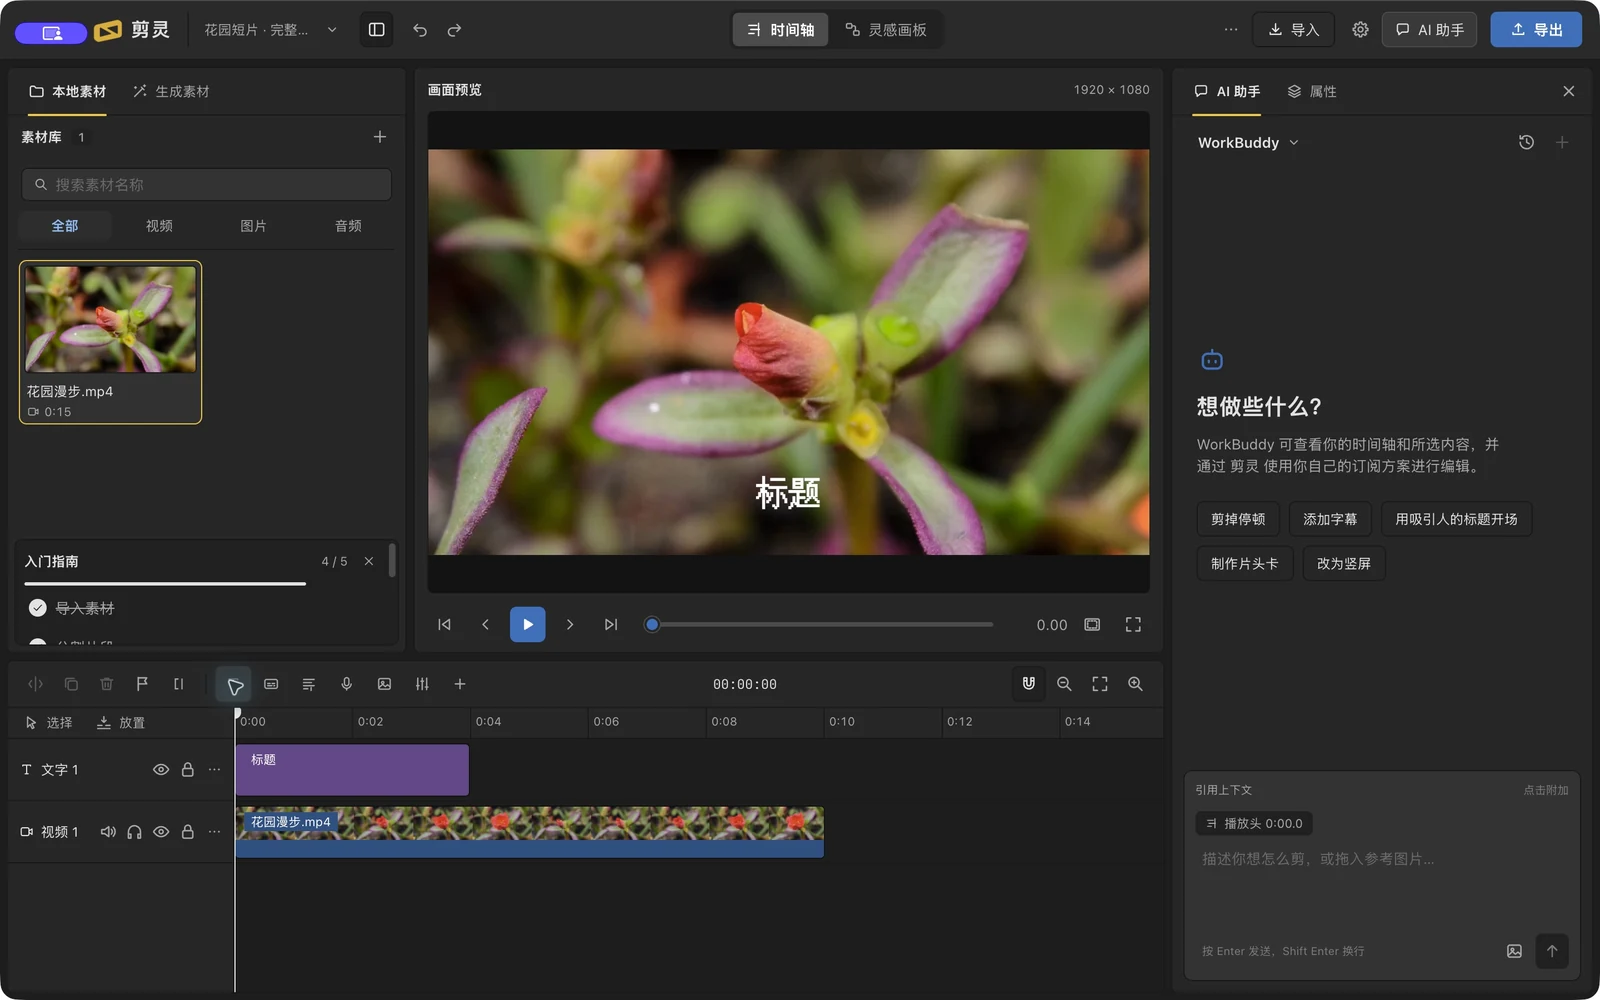The image size is (1600, 1000).
Task: Click the duplicate clip icon
Action: [71, 684]
